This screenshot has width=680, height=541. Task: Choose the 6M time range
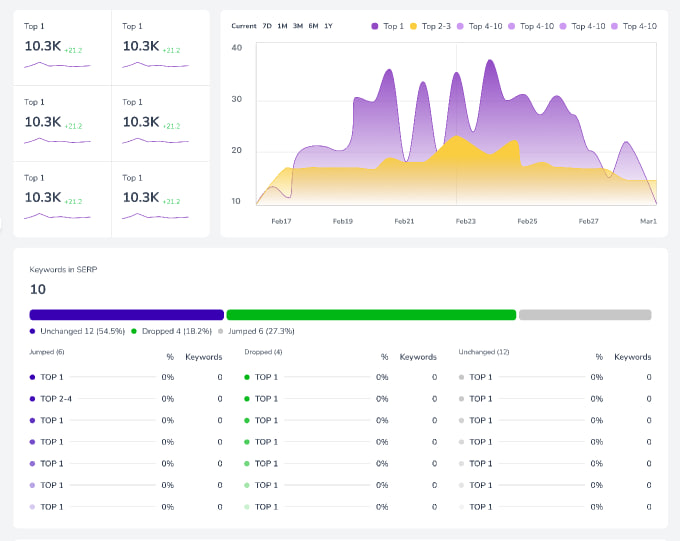tap(313, 26)
